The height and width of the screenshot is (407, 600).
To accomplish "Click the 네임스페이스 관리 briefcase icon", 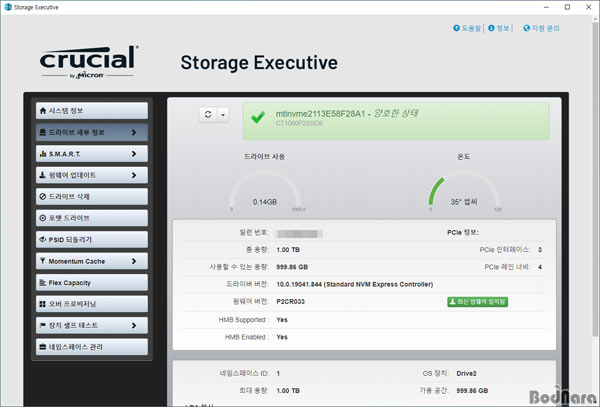I will 43,347.
